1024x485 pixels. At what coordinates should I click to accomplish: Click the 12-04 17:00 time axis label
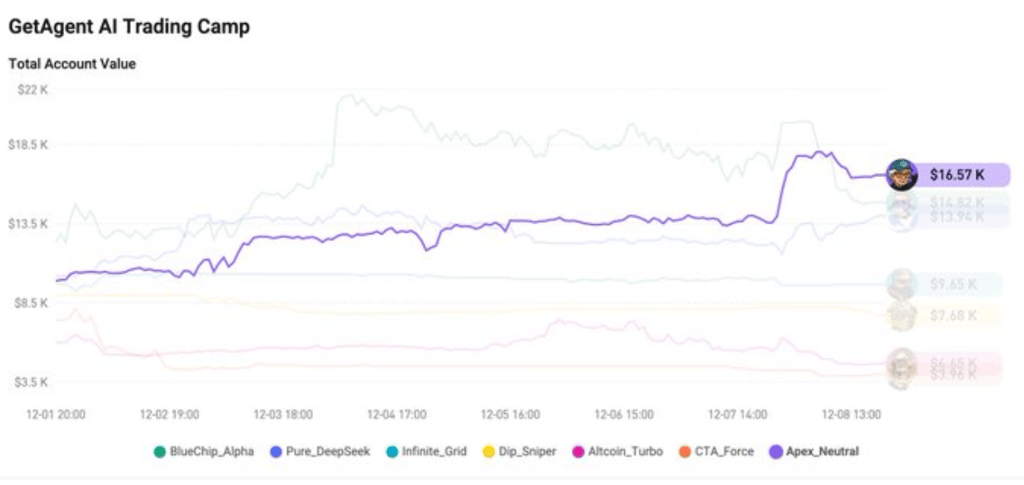398,413
